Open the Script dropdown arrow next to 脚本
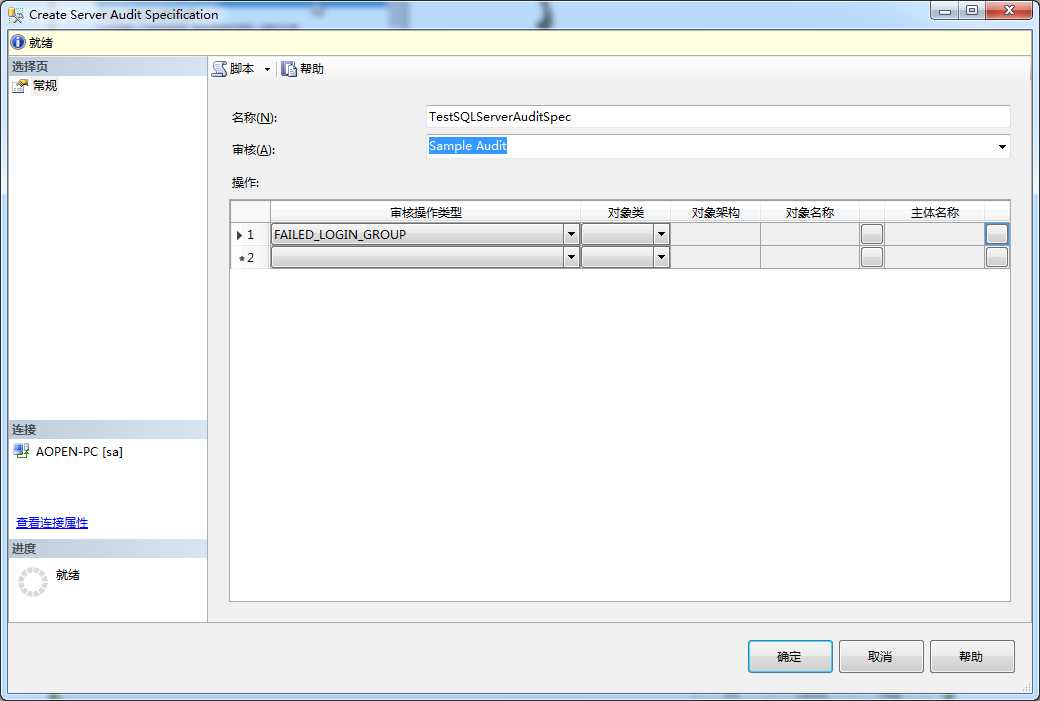This screenshot has width=1040, height=701. (267, 69)
